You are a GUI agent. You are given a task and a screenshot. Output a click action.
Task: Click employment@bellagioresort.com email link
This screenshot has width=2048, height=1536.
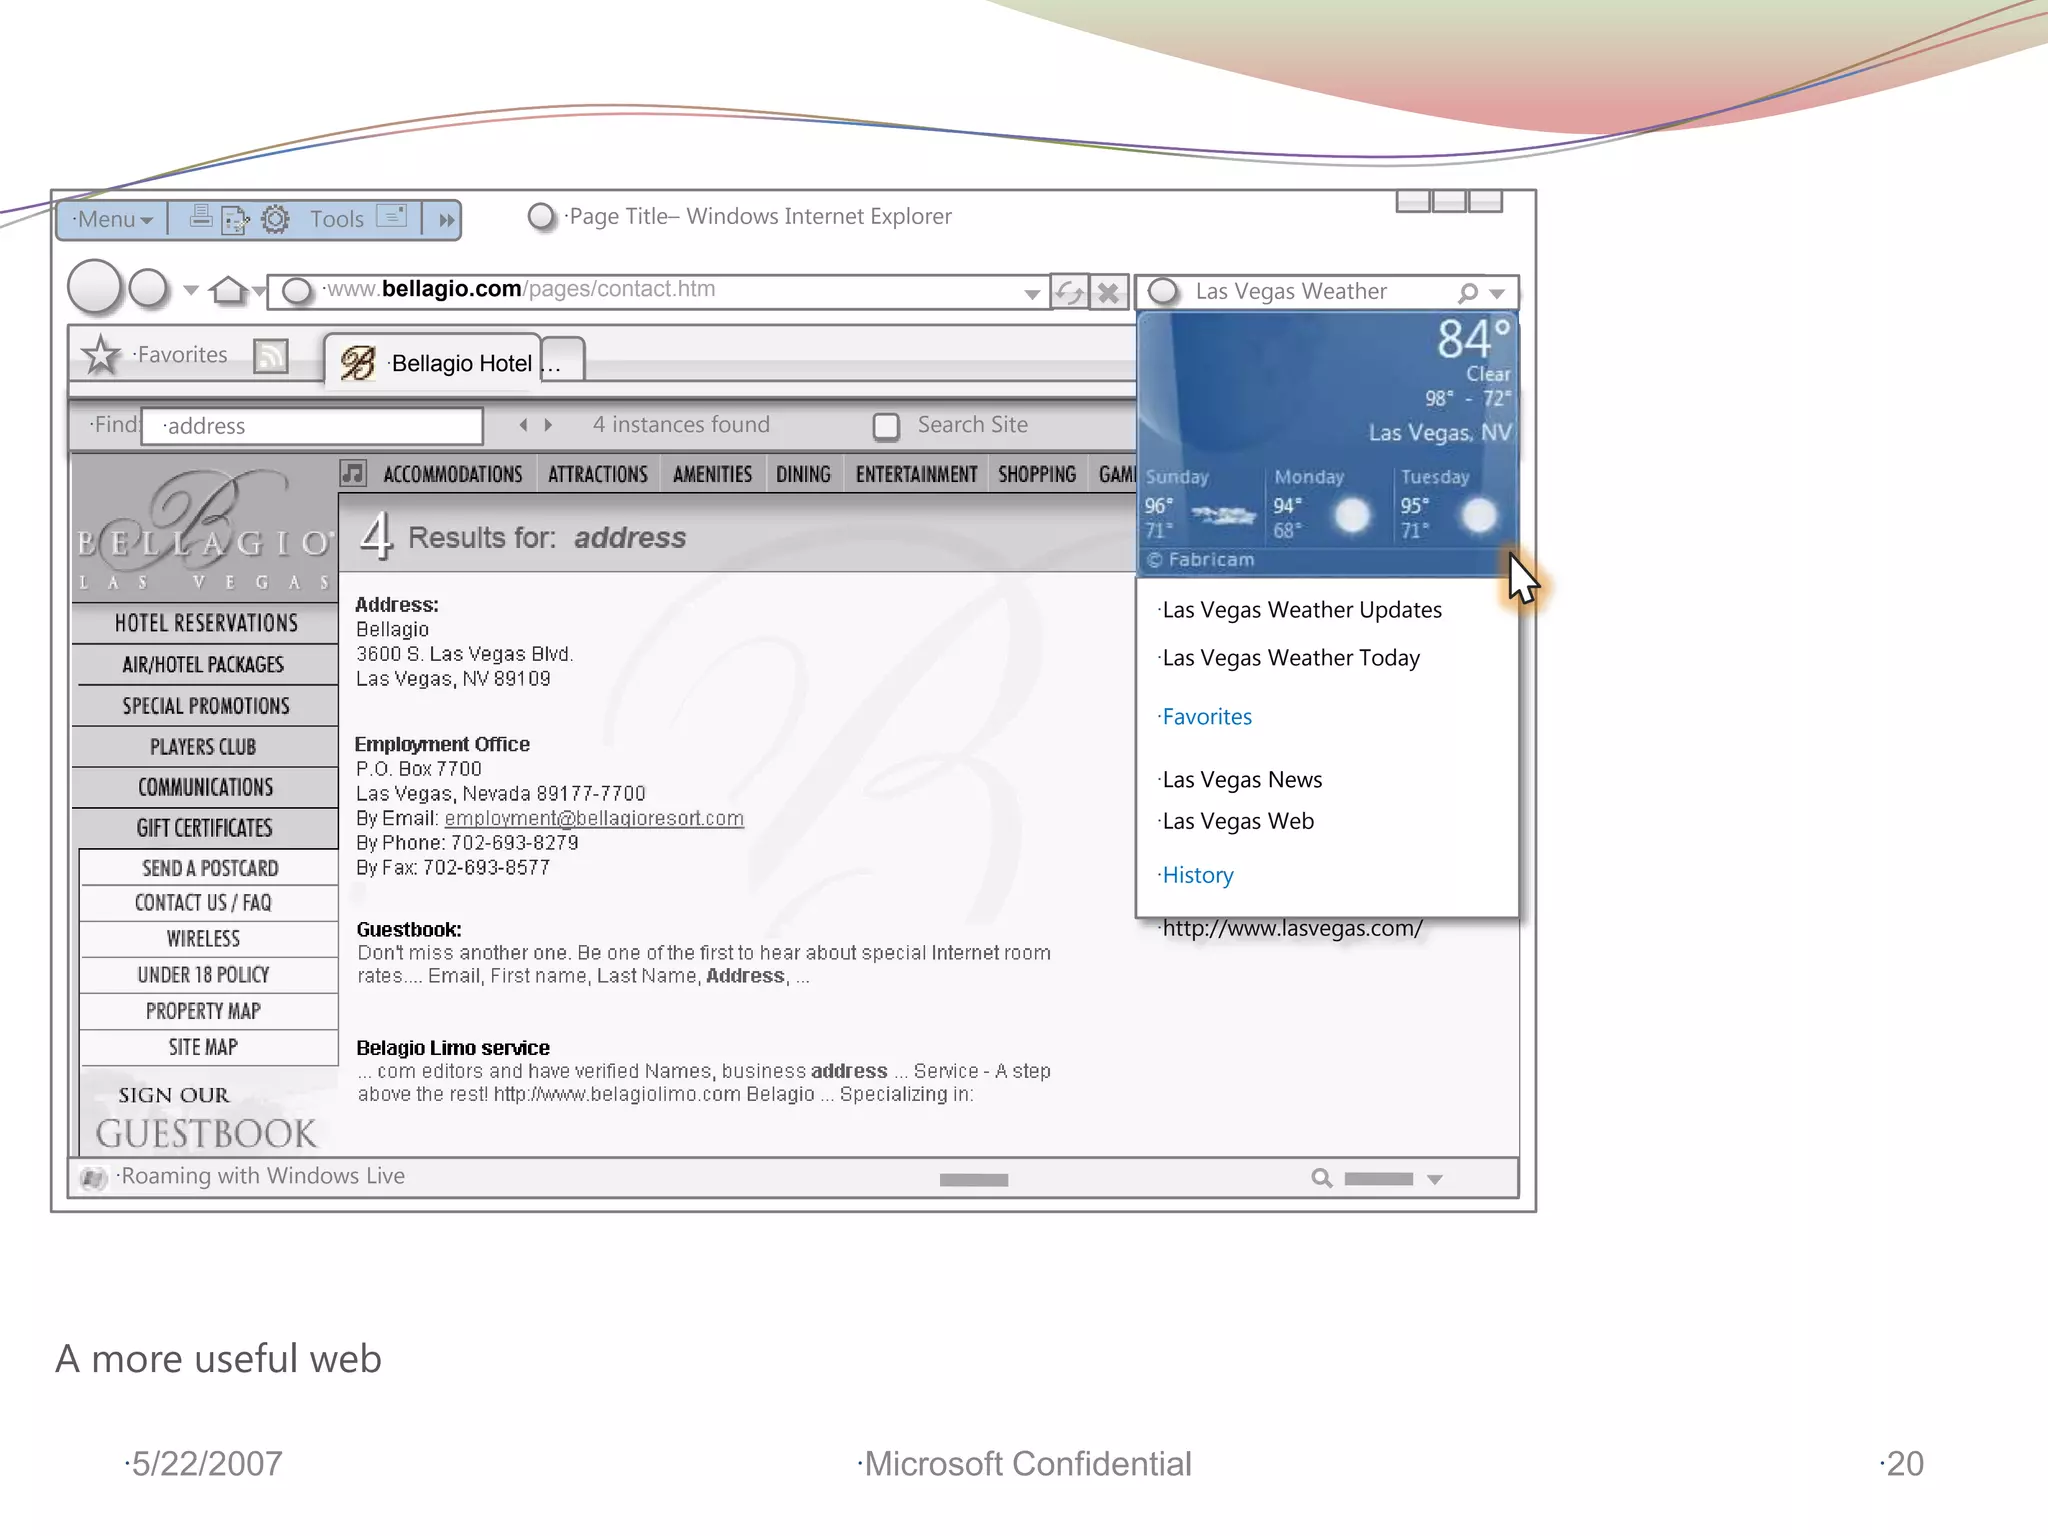[594, 819]
